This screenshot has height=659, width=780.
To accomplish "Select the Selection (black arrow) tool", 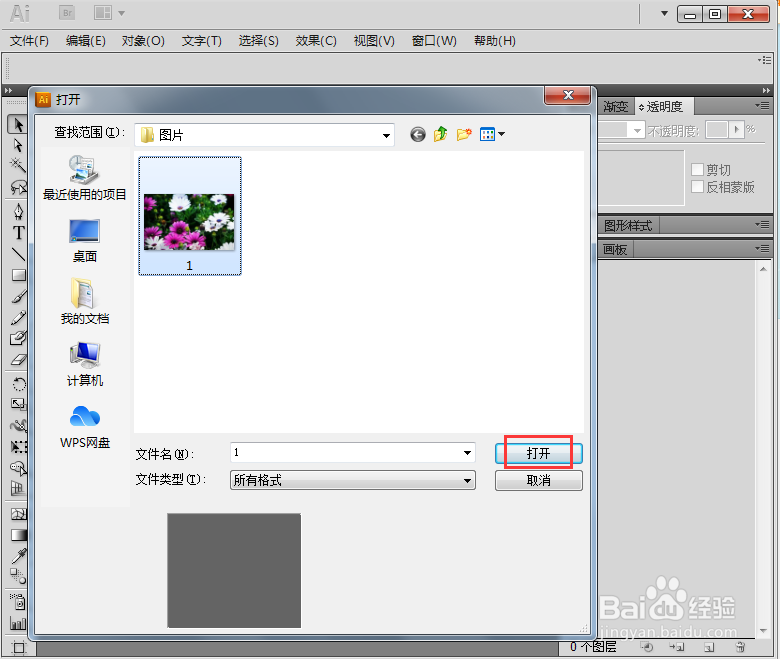I will [x=18, y=124].
